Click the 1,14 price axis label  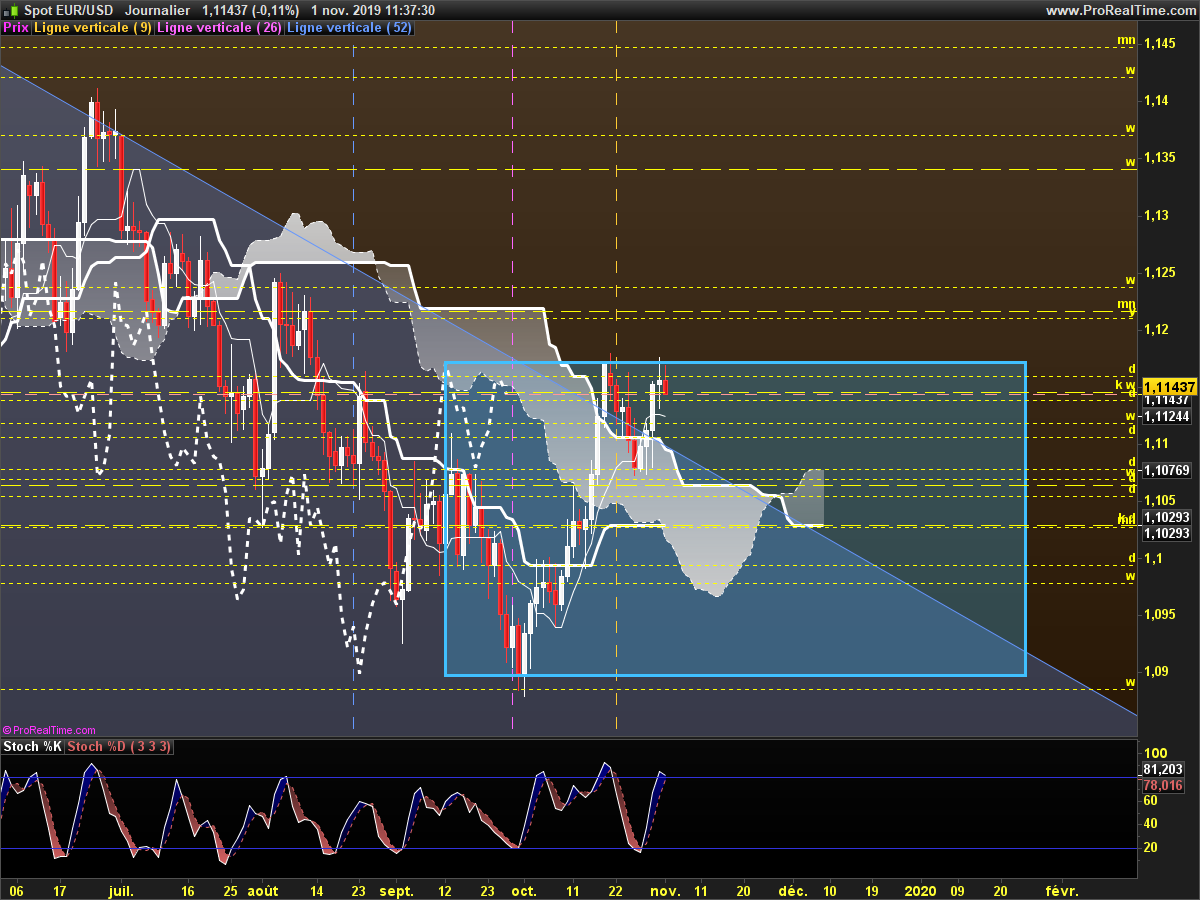pyautogui.click(x=1156, y=100)
